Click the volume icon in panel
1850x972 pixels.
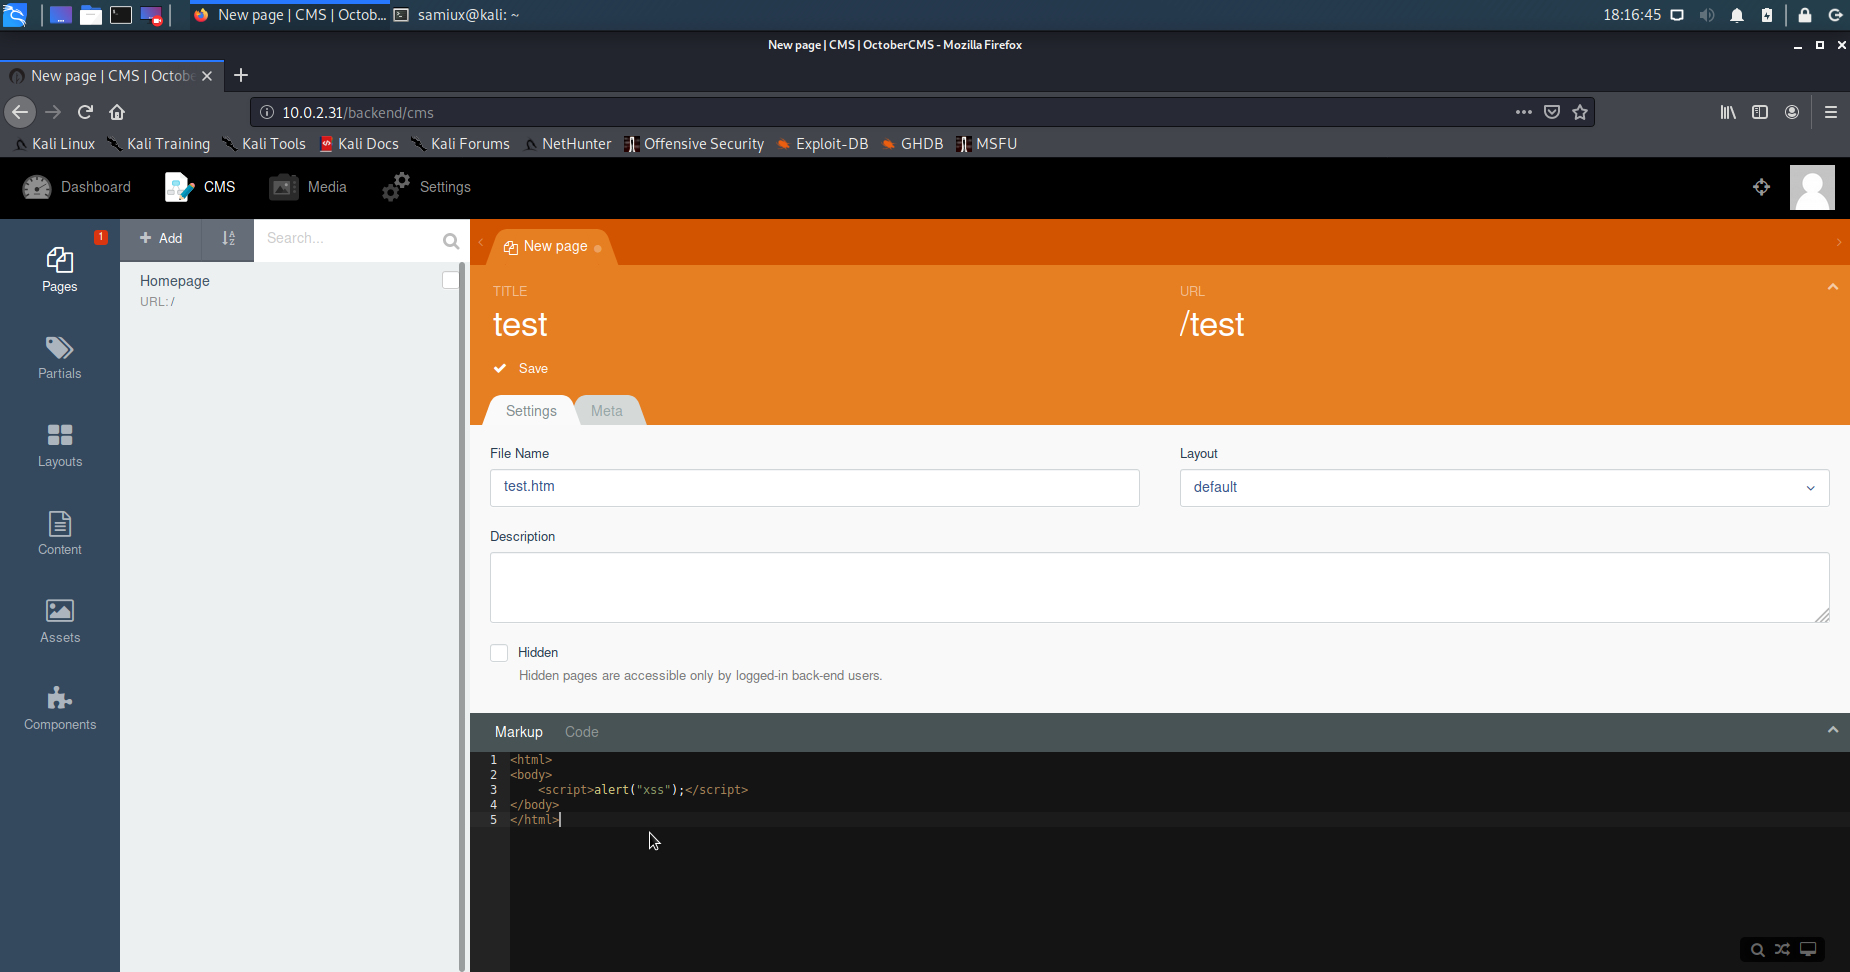coord(1707,15)
